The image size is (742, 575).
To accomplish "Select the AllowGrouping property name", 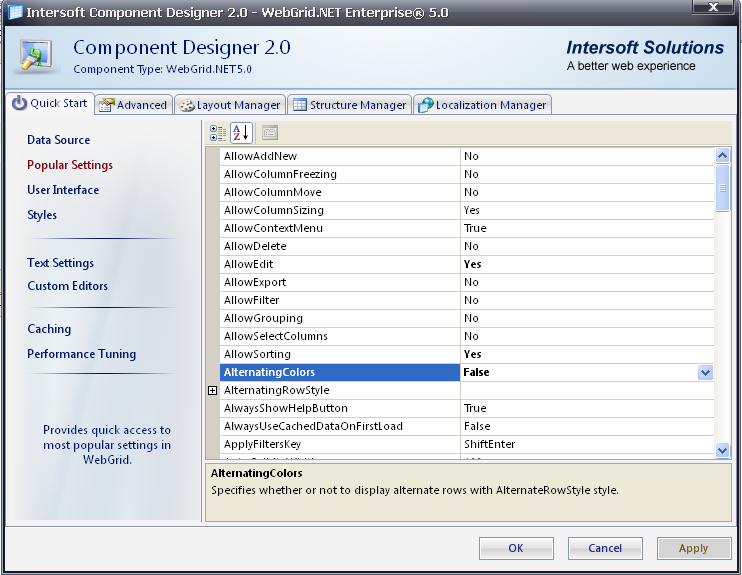I will [263, 318].
